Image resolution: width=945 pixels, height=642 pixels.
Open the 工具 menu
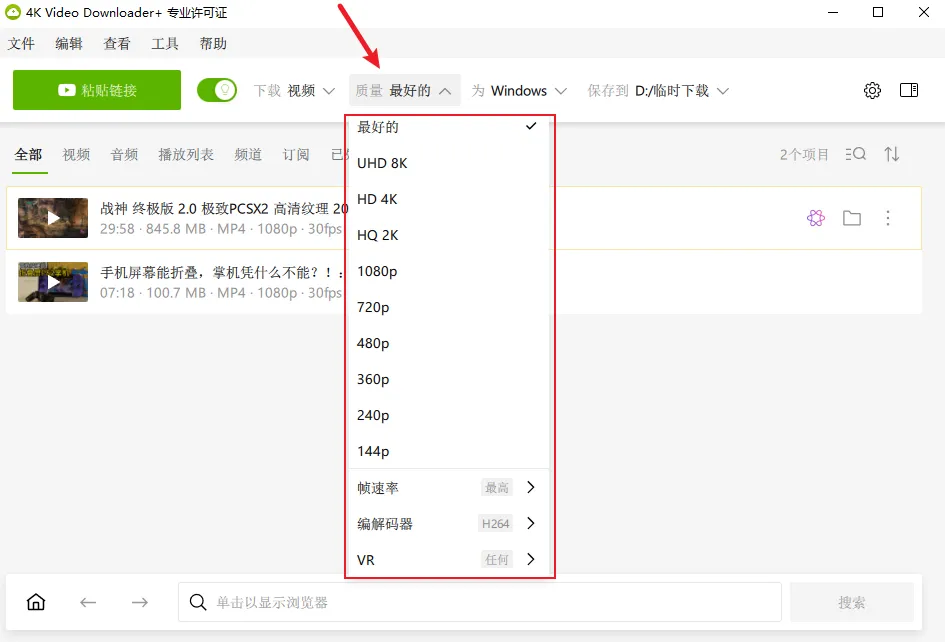point(165,43)
